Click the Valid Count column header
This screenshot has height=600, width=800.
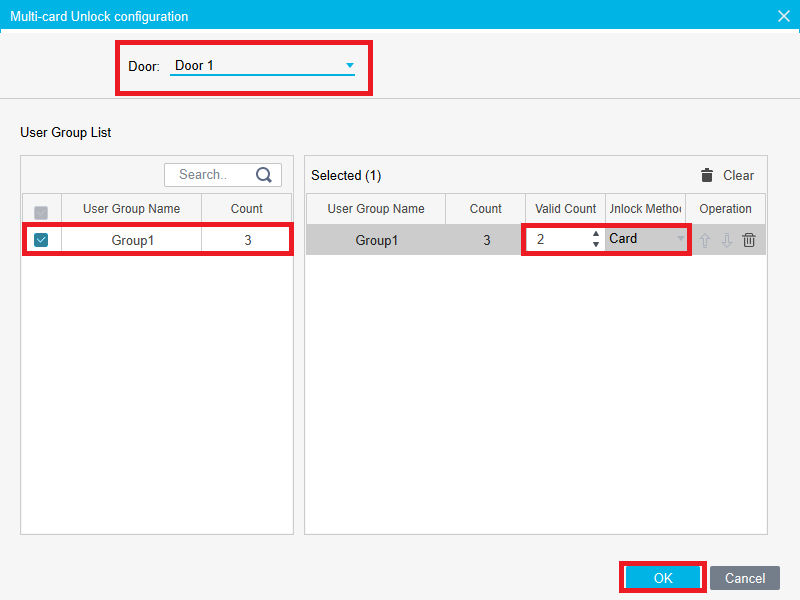coord(565,209)
